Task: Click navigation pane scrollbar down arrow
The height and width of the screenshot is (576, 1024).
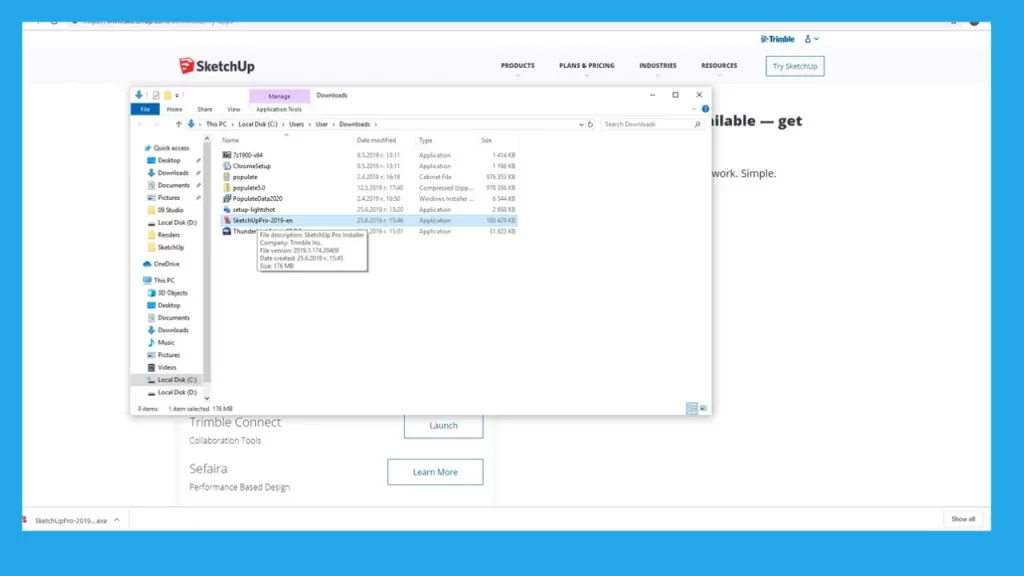Action: point(206,398)
